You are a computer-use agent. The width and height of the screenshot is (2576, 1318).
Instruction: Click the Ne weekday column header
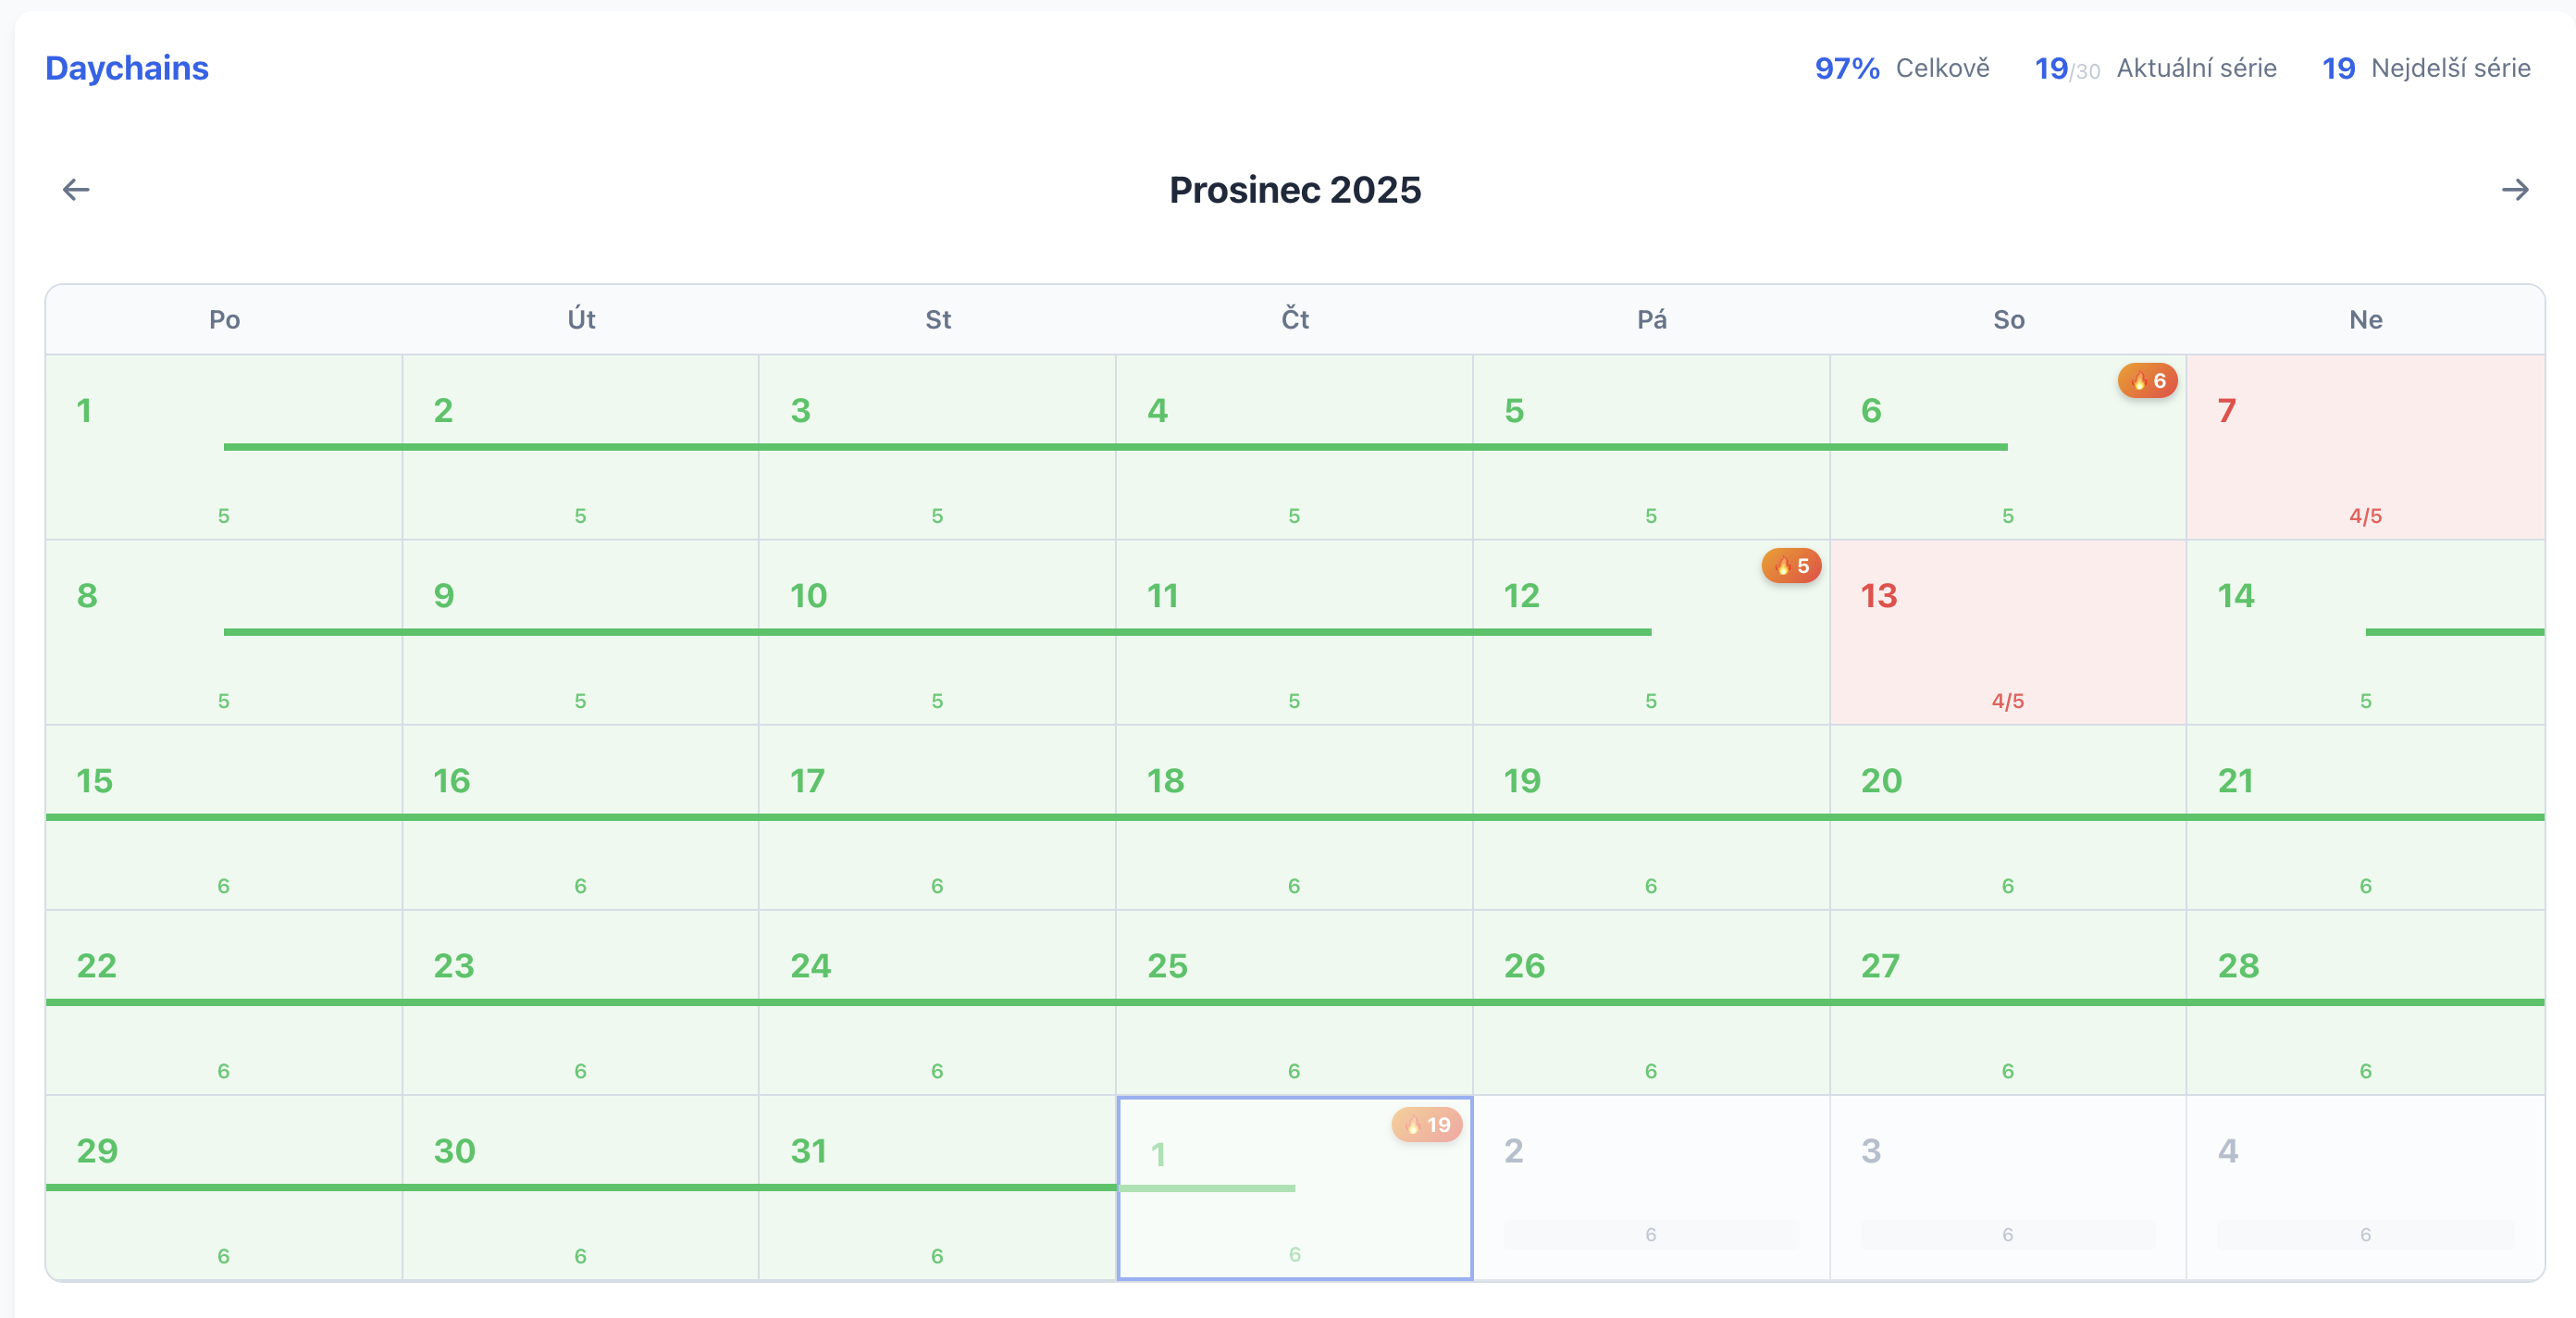pos(2365,320)
